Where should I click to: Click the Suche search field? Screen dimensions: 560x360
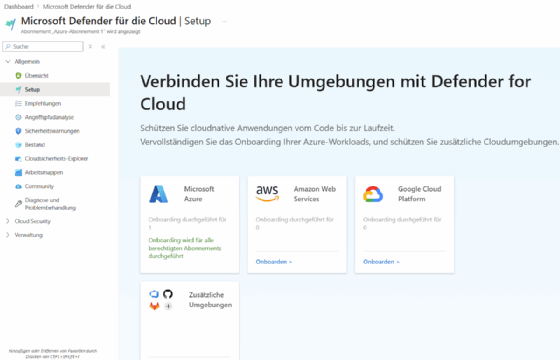(x=43, y=46)
